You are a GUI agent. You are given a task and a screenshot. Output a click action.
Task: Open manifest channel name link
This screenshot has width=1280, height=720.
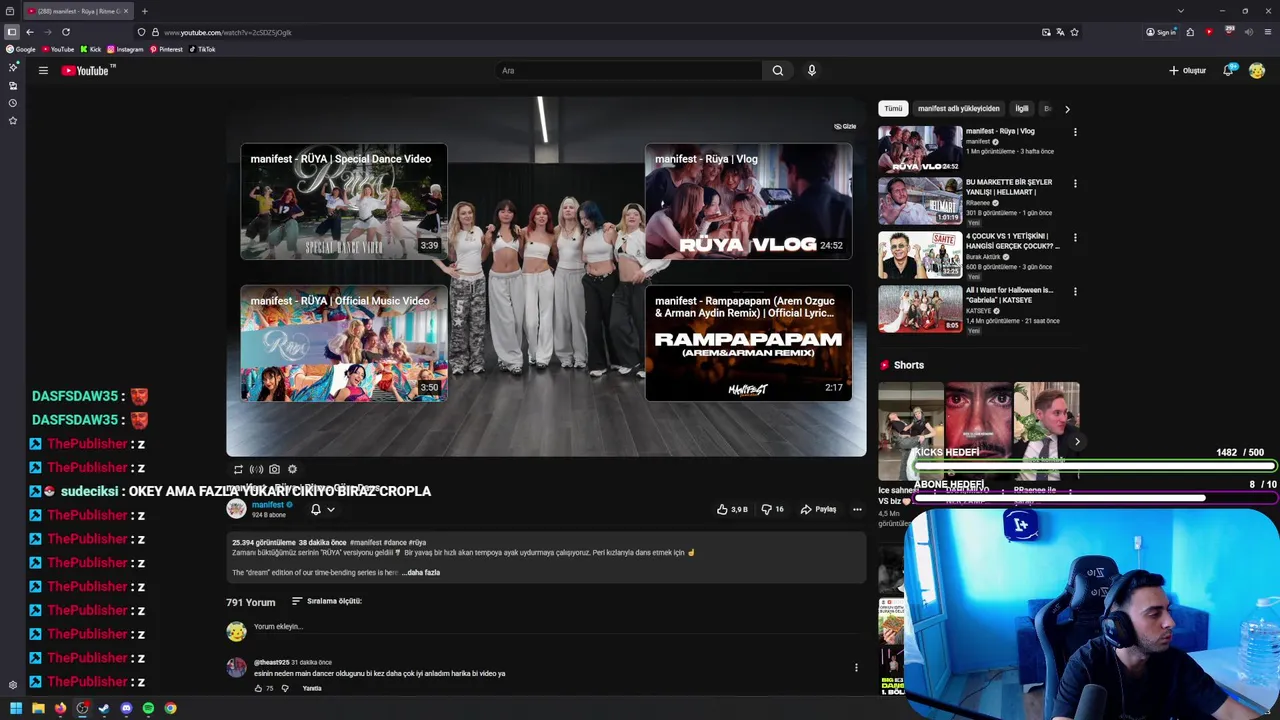click(x=268, y=505)
